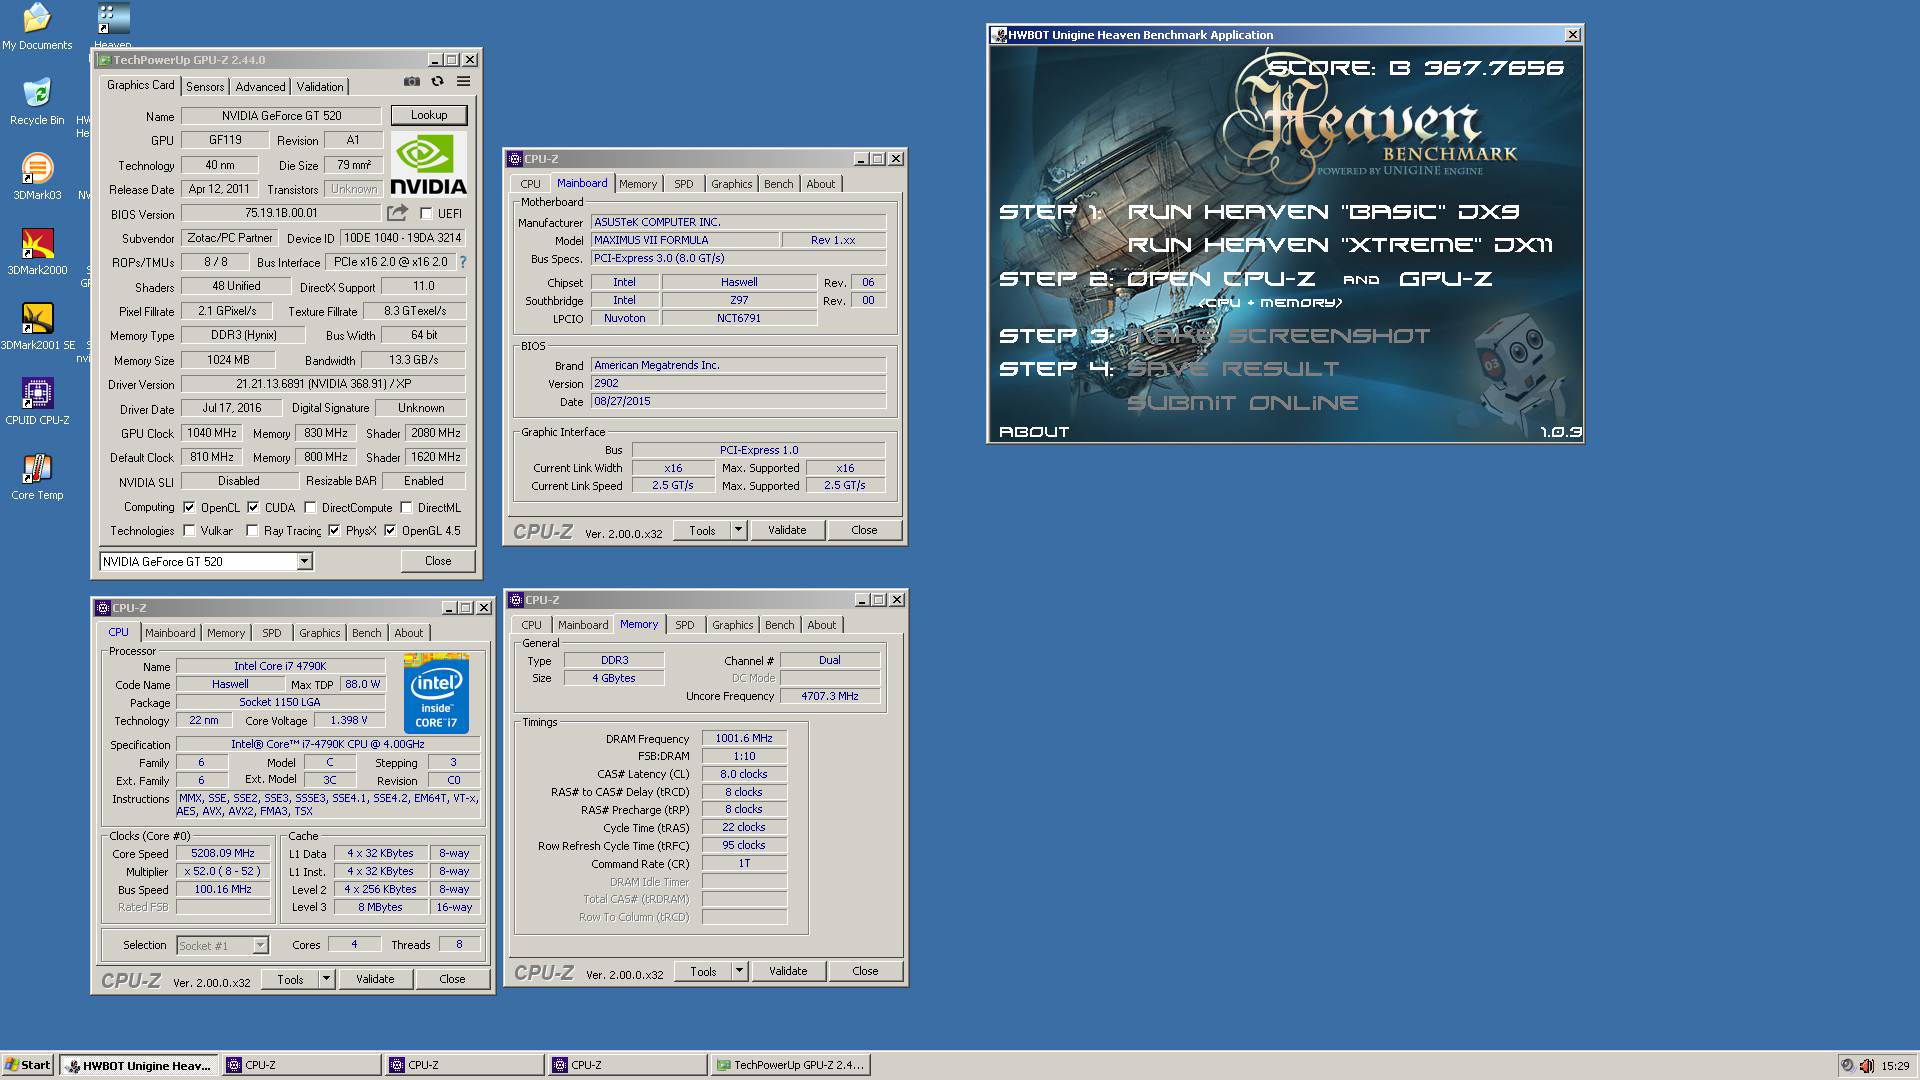Click taskbar clock 15:29

(x=1895, y=1066)
